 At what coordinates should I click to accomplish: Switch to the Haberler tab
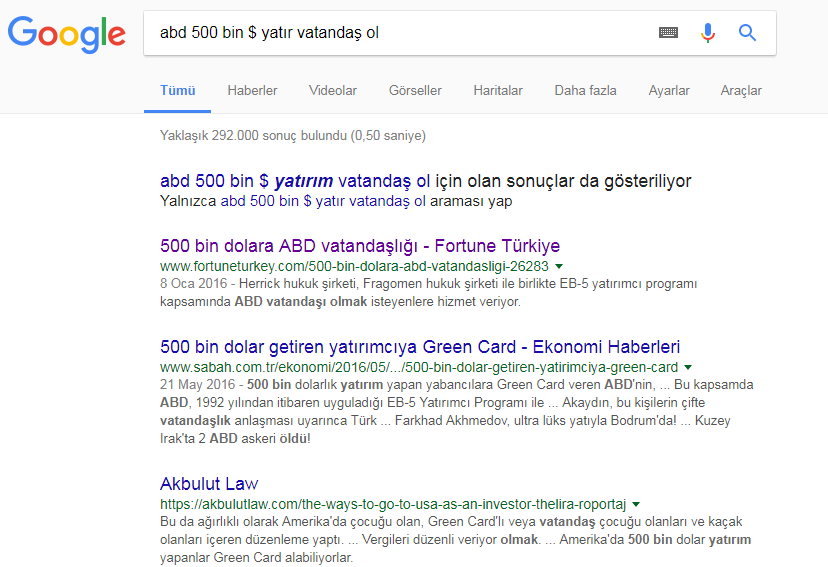[x=252, y=90]
